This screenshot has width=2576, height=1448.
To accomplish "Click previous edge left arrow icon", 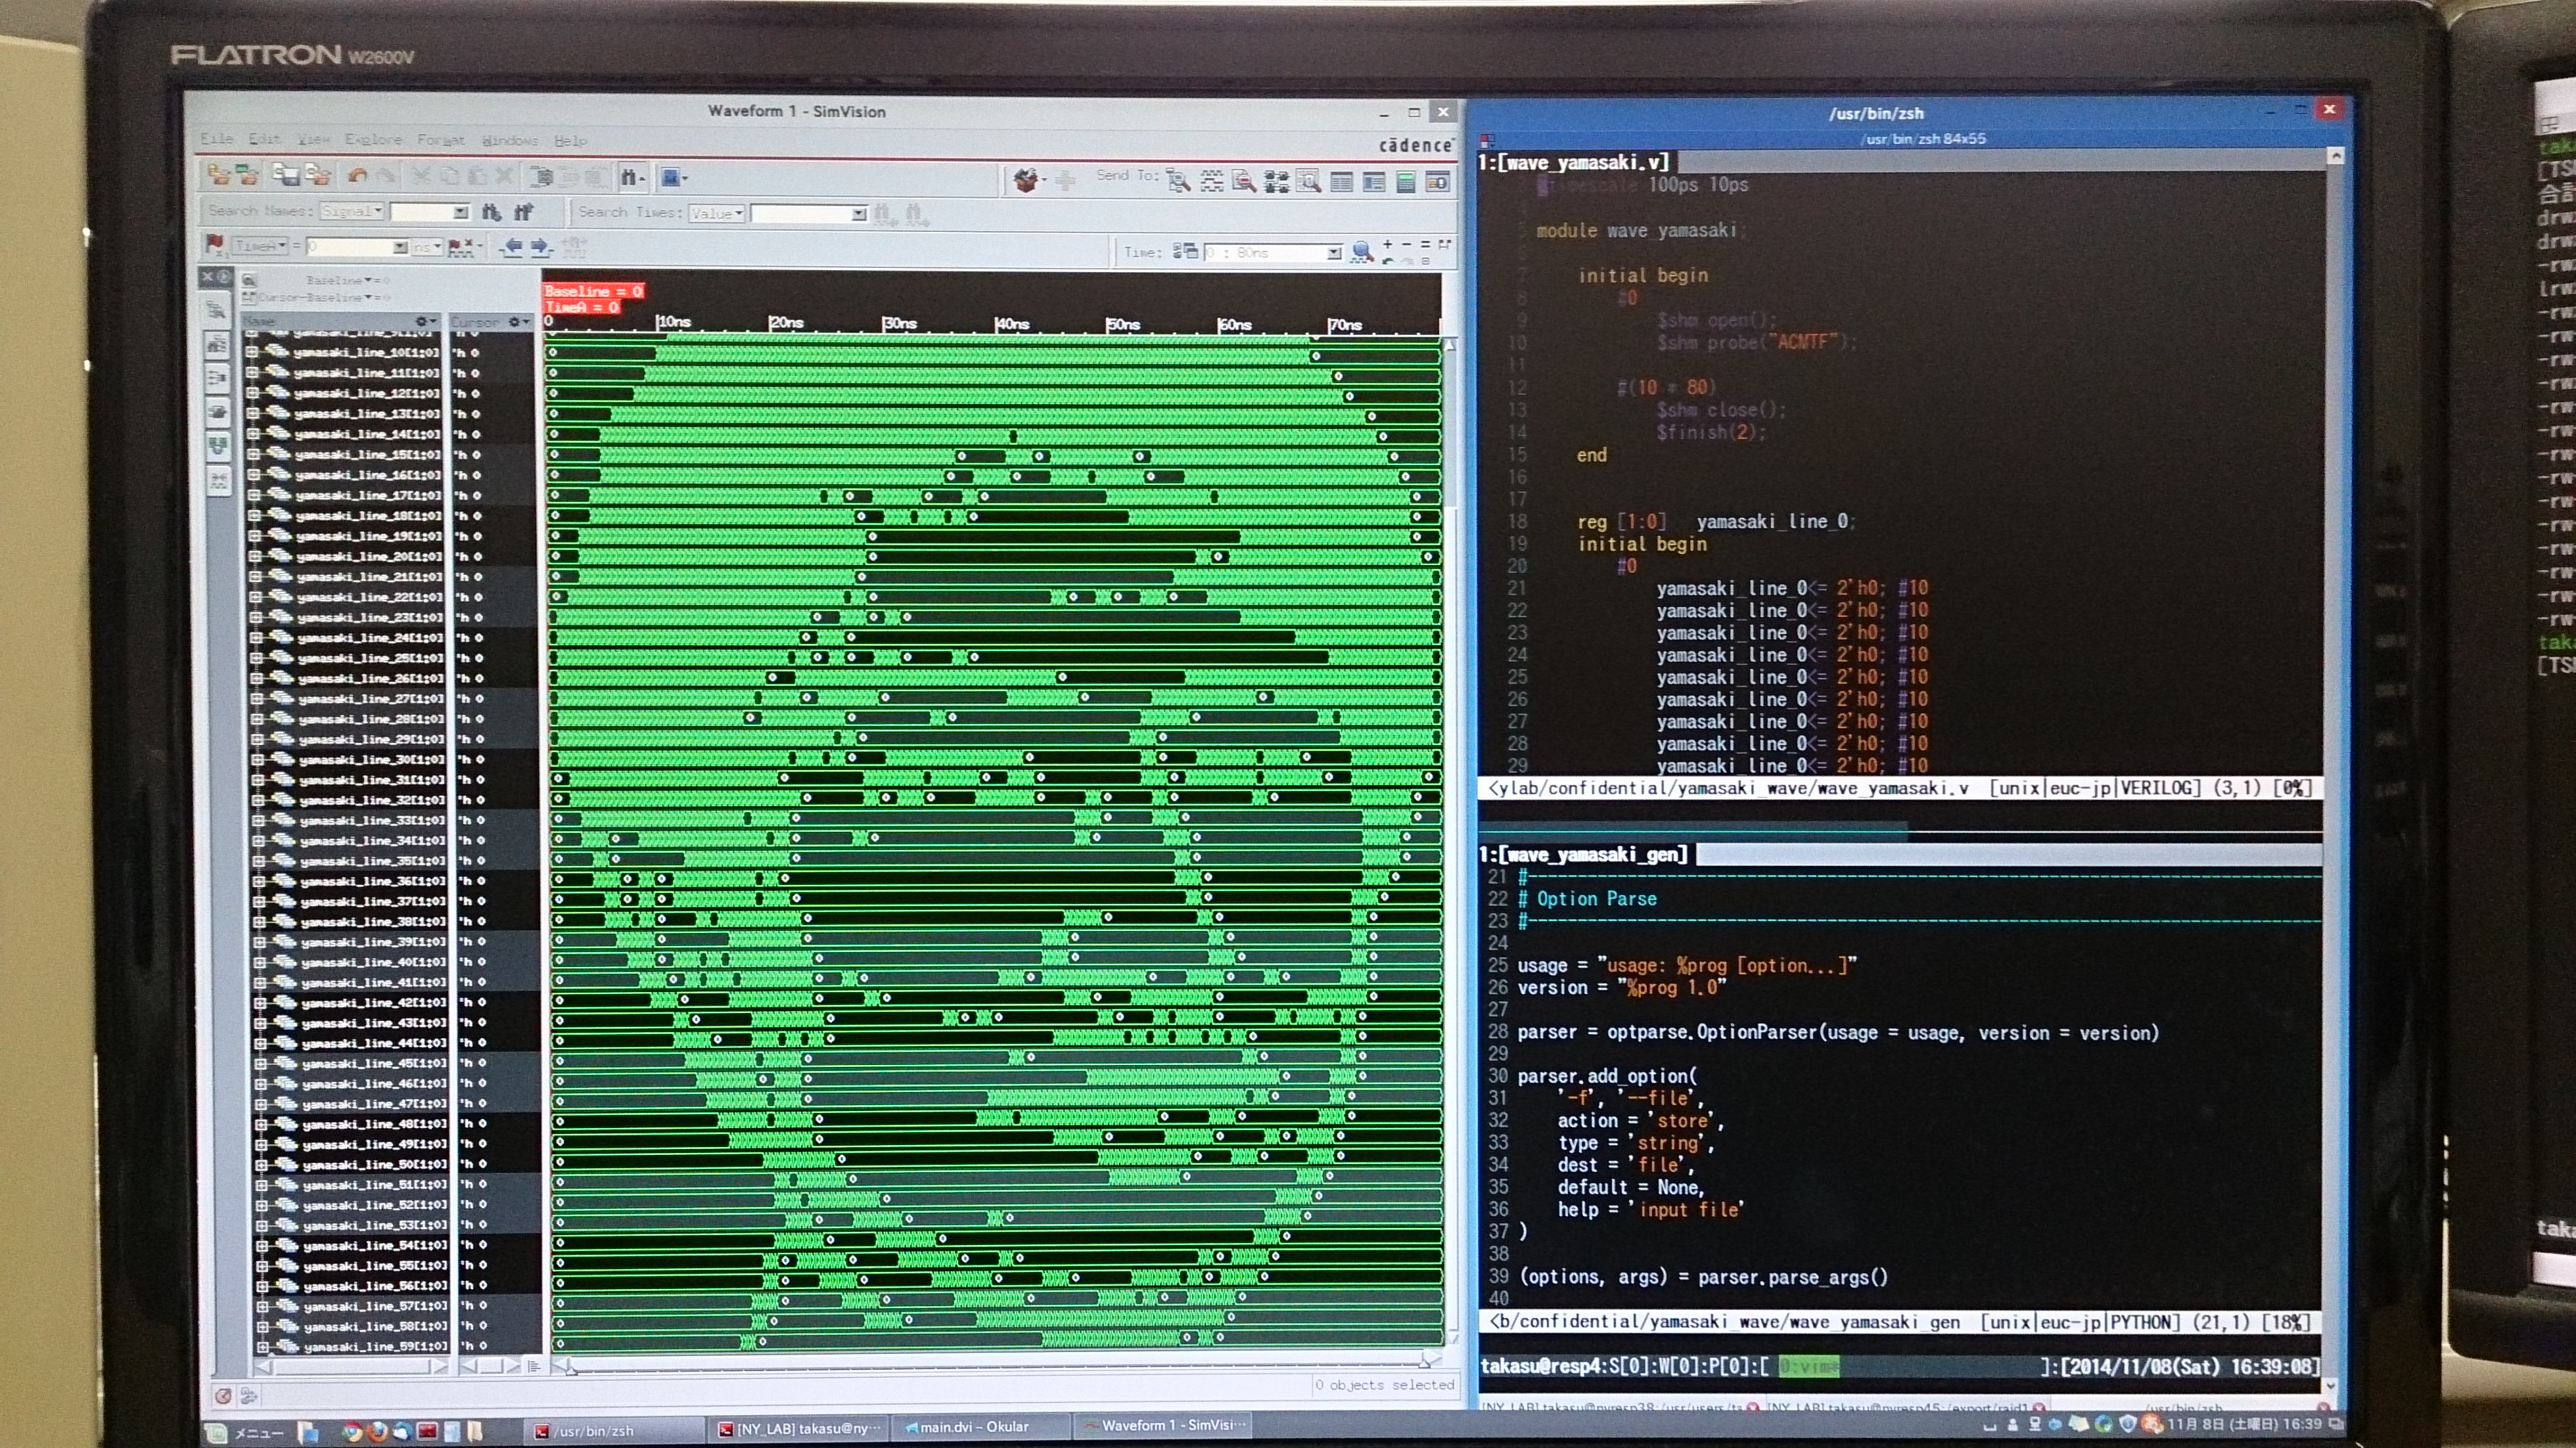I will tap(512, 246).
